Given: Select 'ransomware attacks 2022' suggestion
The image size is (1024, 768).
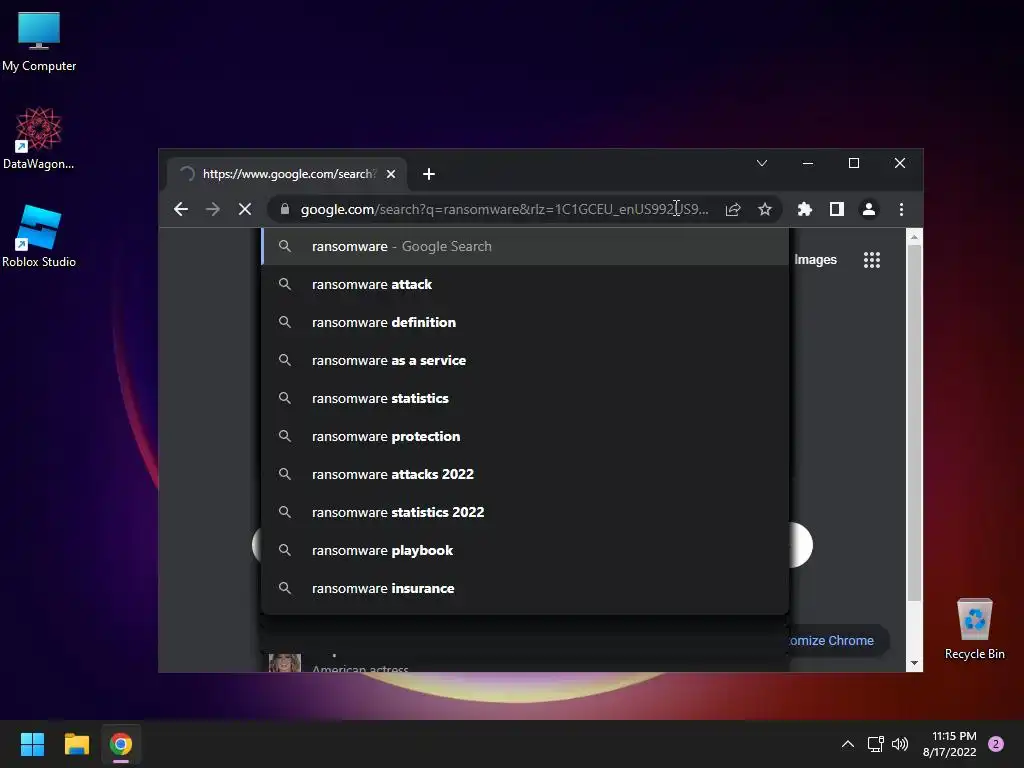Looking at the screenshot, I should (525, 474).
